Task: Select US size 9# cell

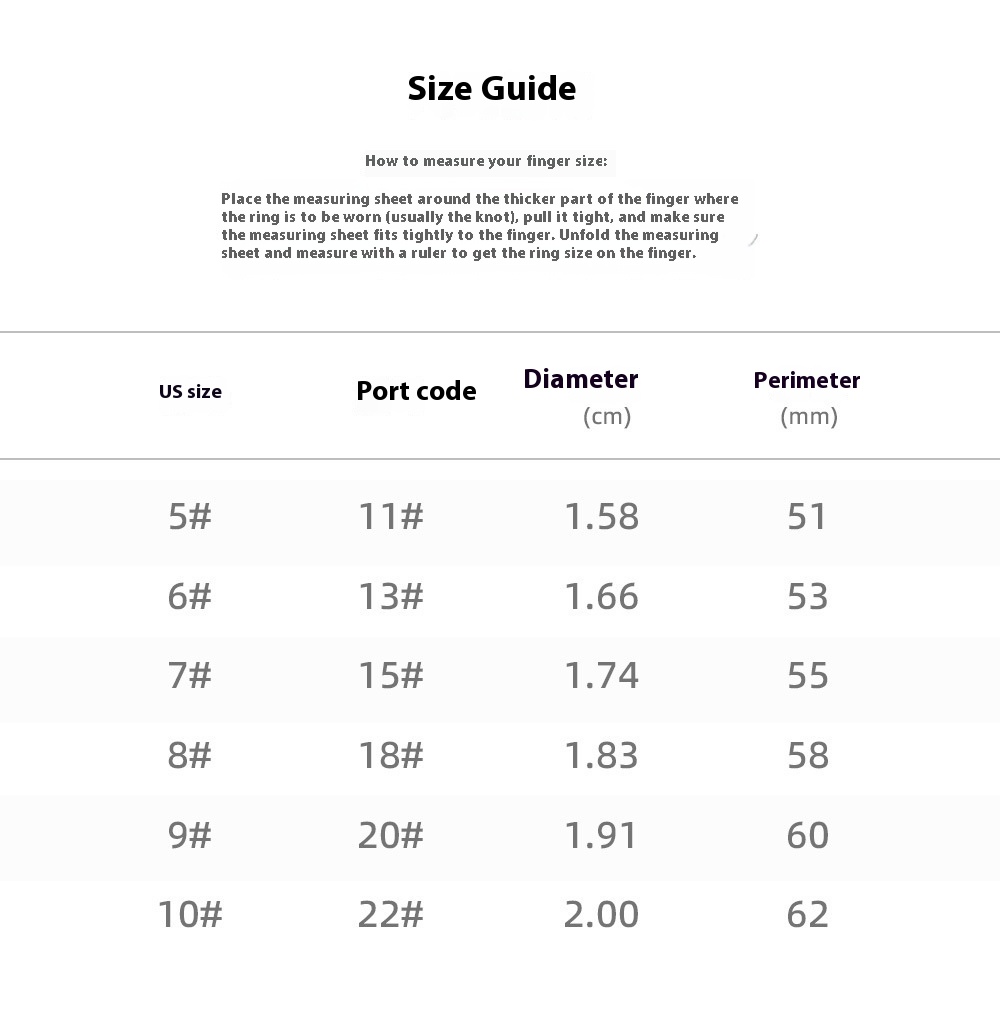Action: pos(190,835)
